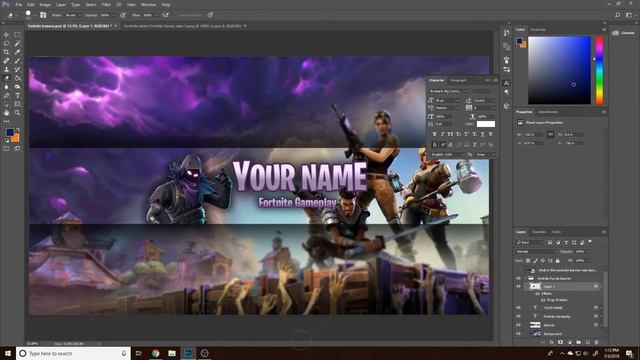Click lock image pixels brush icon

pos(535,260)
